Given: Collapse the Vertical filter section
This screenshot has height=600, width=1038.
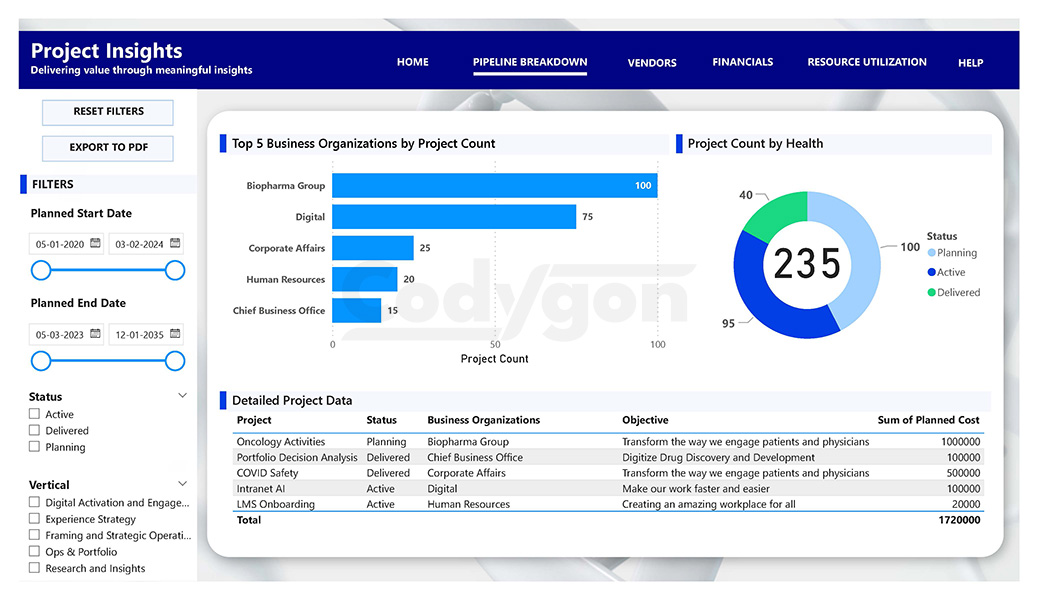Looking at the screenshot, I should coord(182,483).
